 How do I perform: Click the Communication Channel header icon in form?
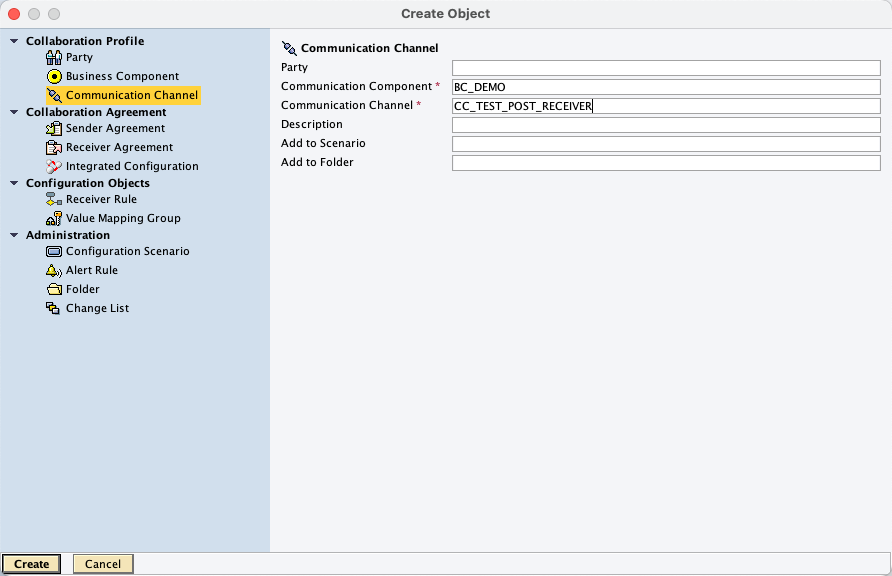click(289, 48)
